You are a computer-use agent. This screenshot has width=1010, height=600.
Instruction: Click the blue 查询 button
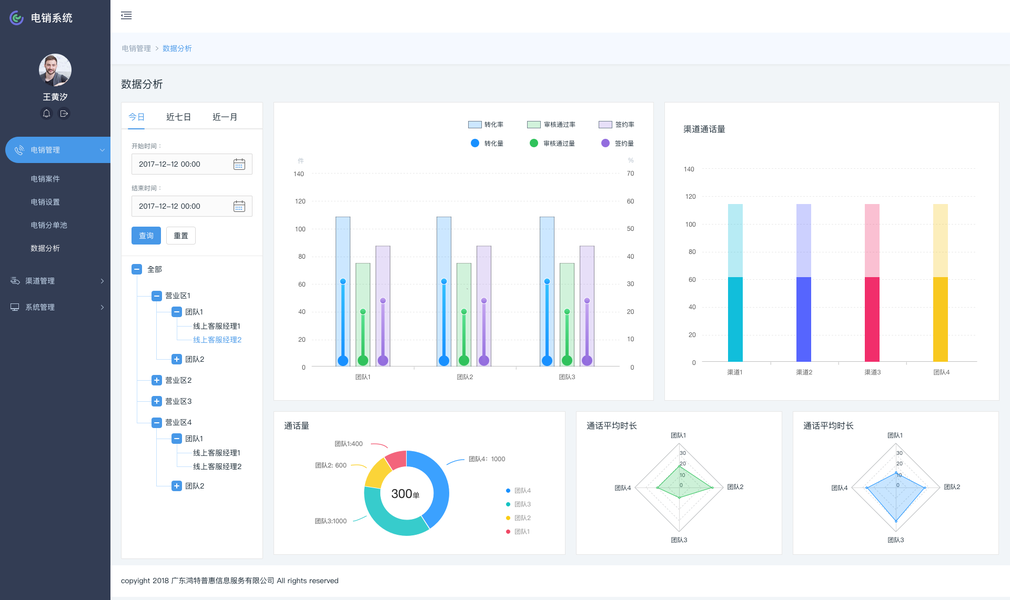tap(146, 236)
